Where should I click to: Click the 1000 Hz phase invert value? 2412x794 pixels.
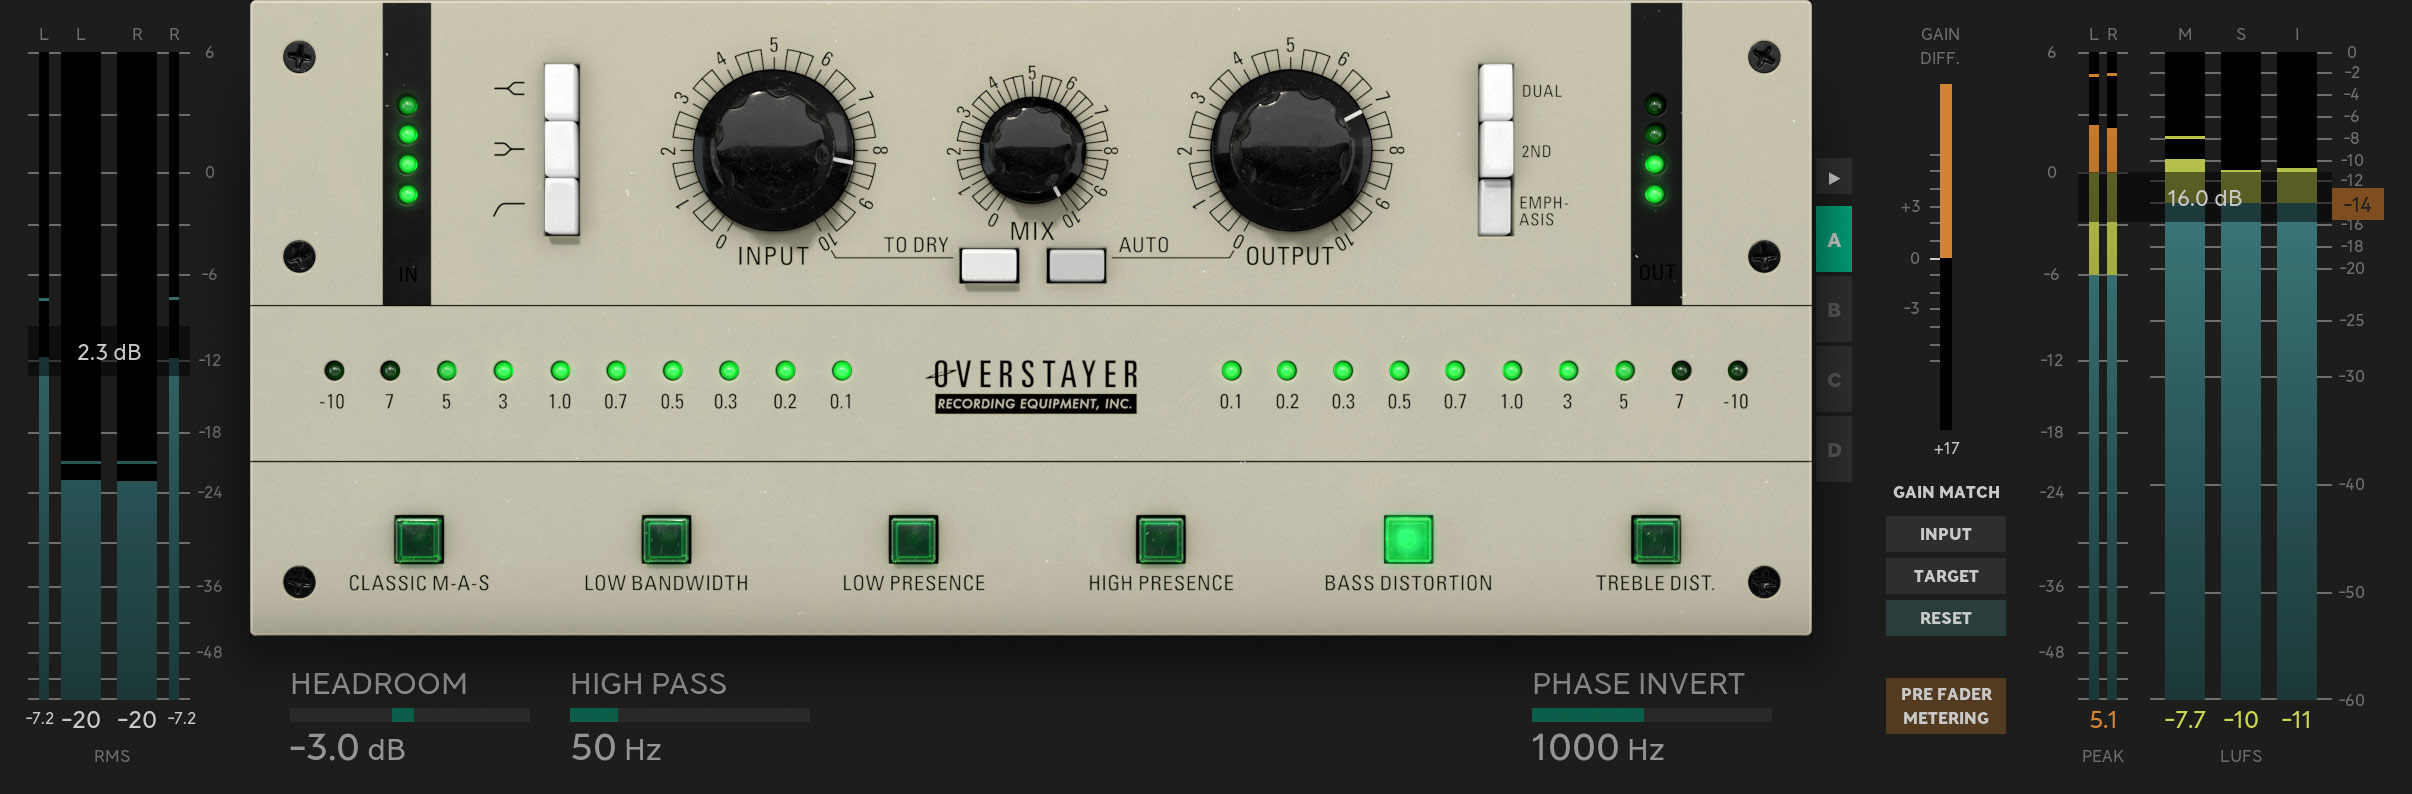1598,748
